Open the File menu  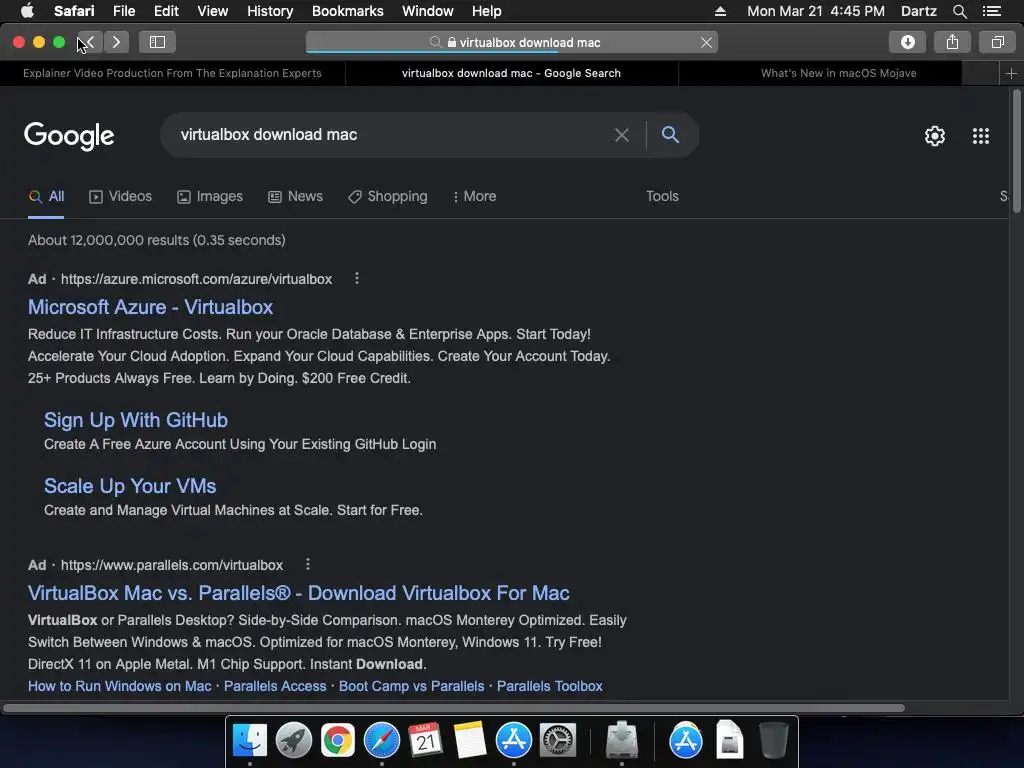123,11
